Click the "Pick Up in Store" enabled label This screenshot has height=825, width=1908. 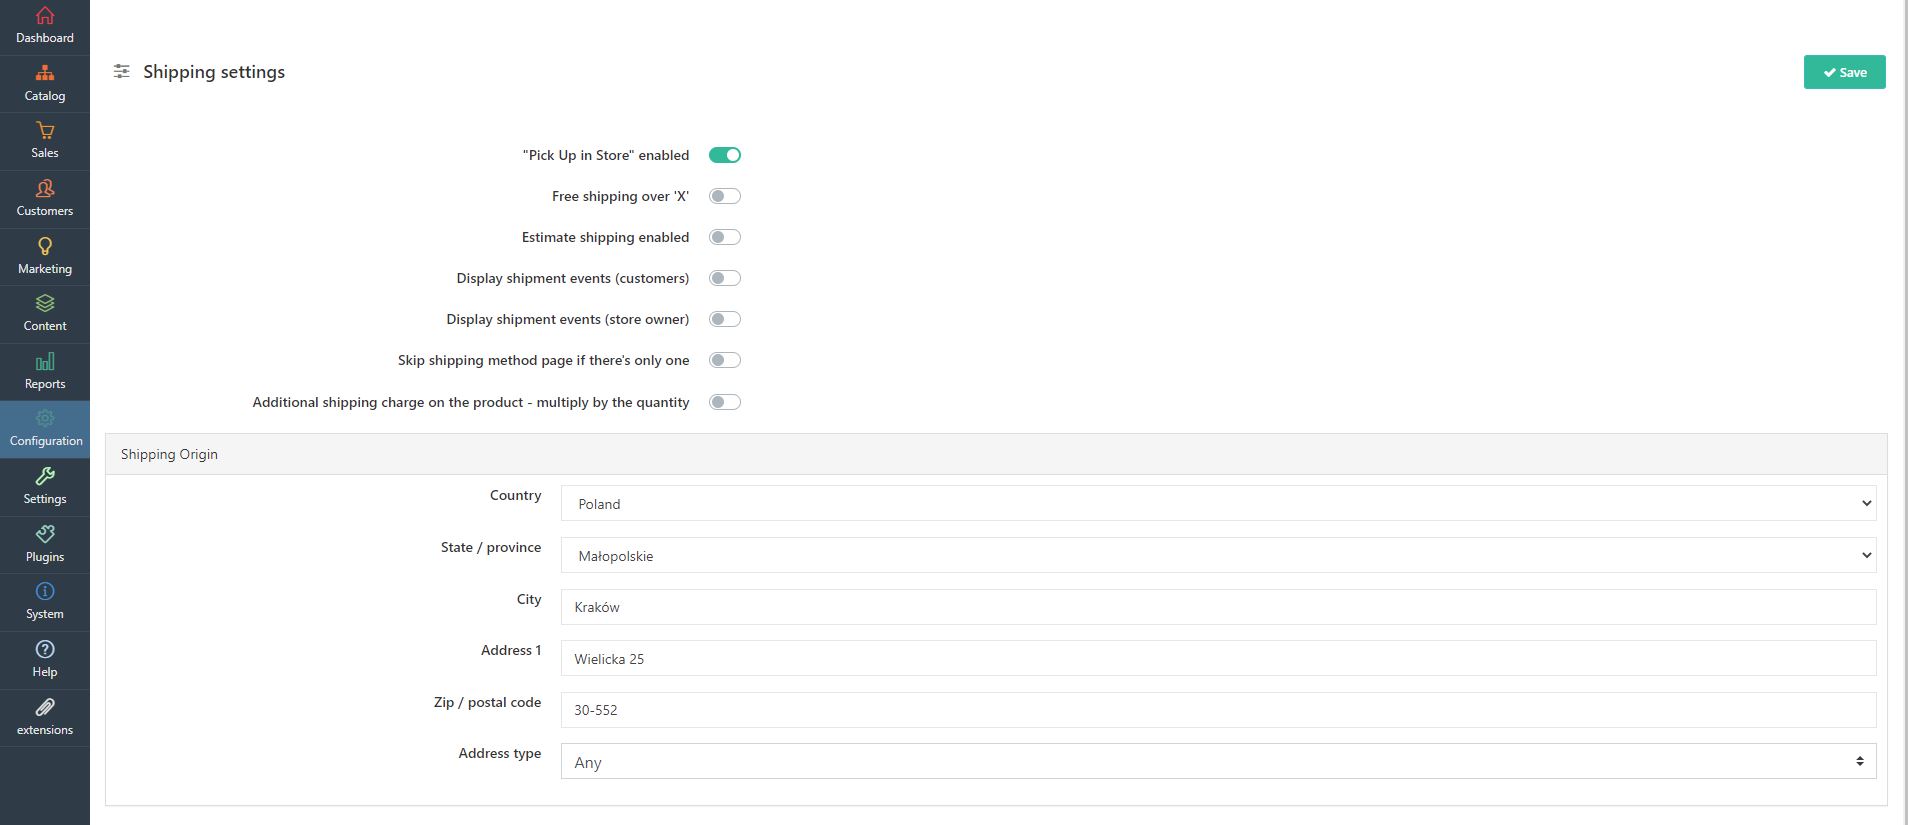[x=606, y=155]
